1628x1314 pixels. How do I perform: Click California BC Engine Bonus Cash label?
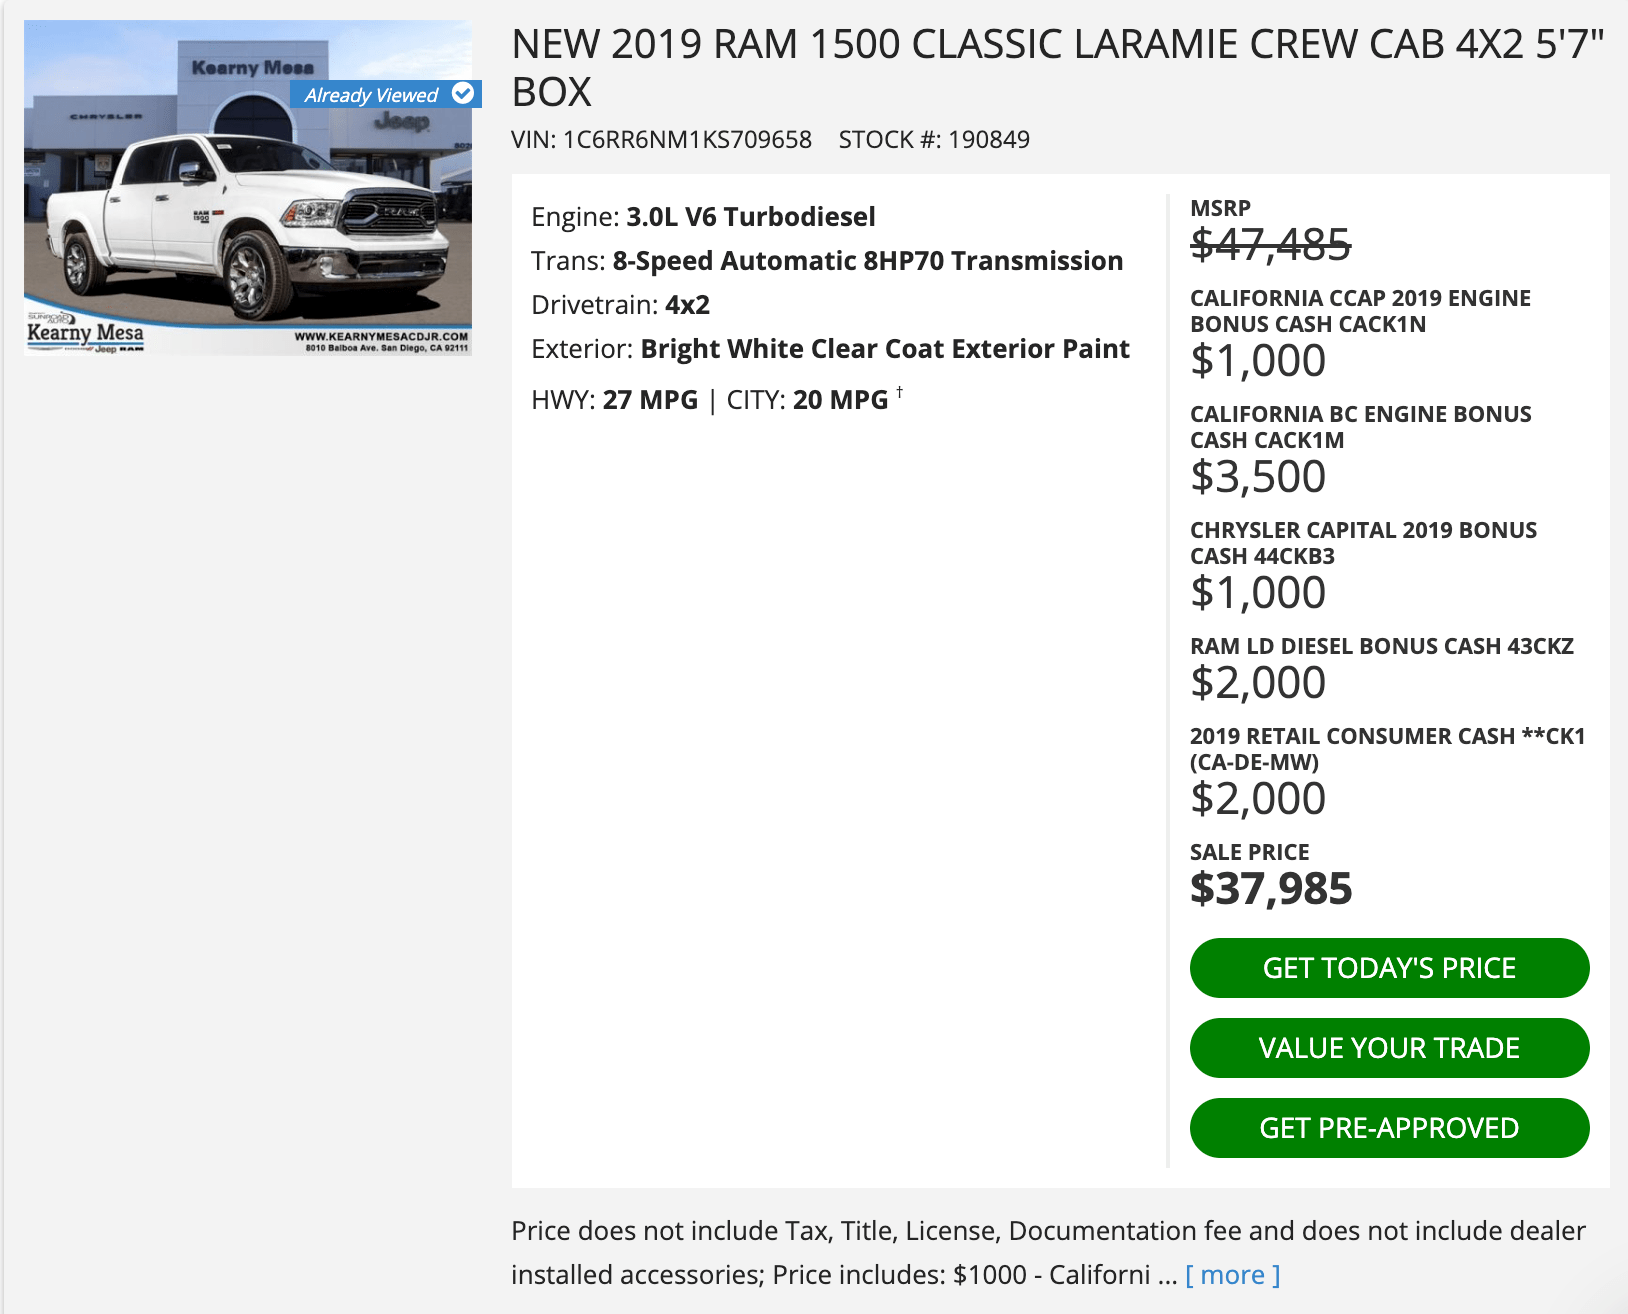pyautogui.click(x=1360, y=427)
